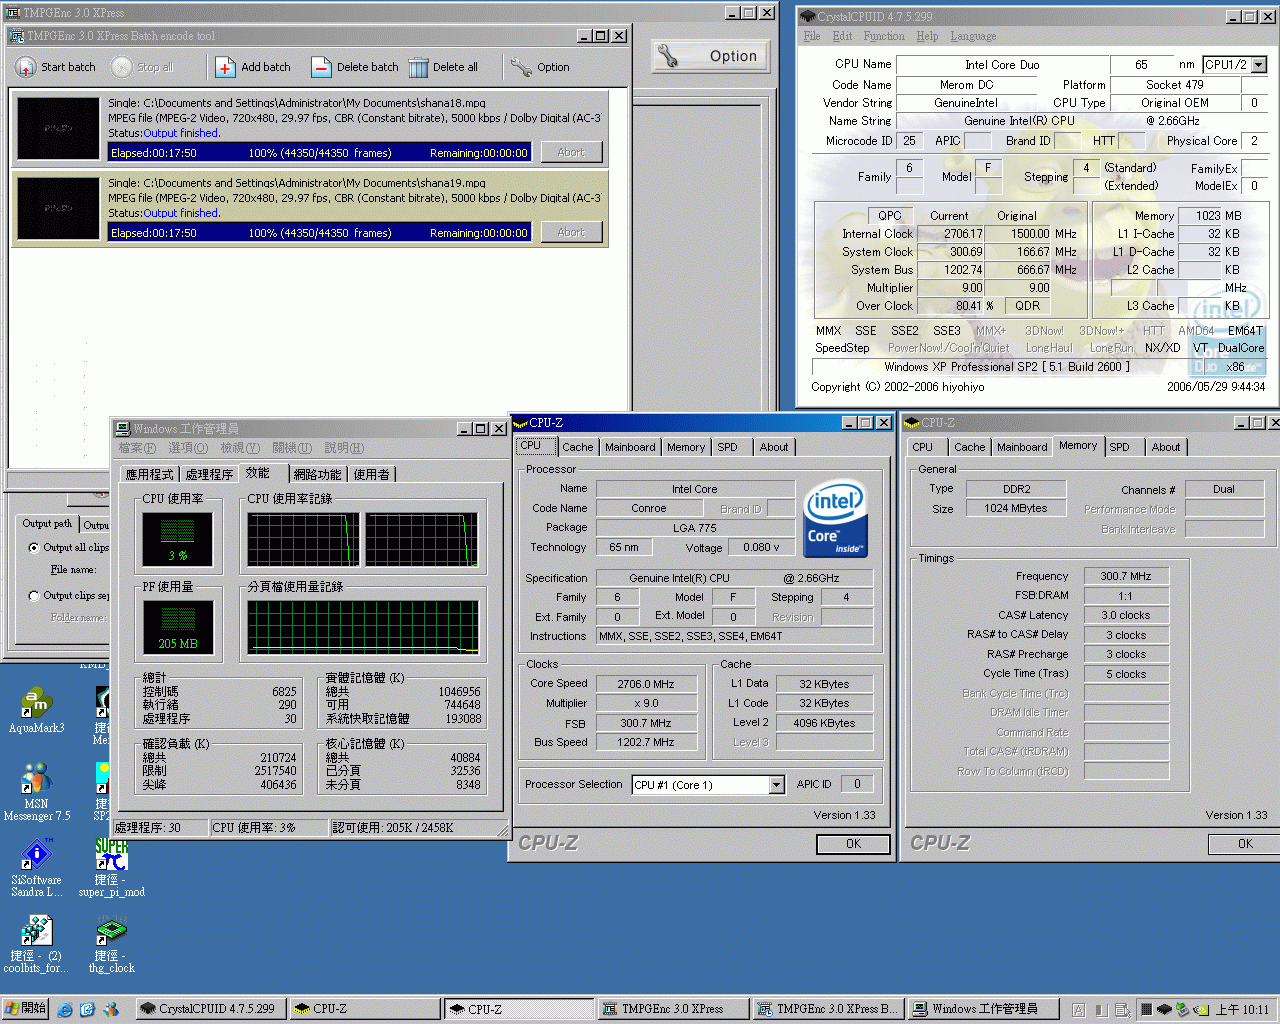The image size is (1280, 1024).
Task: Switch to the Mainboard tab in CPU-Z
Action: 630,447
